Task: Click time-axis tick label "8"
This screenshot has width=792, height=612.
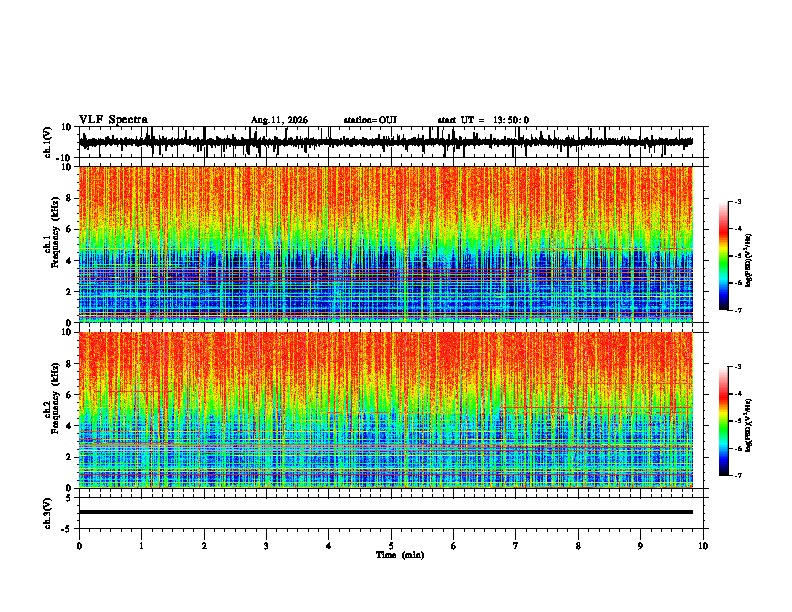Action: tap(578, 546)
